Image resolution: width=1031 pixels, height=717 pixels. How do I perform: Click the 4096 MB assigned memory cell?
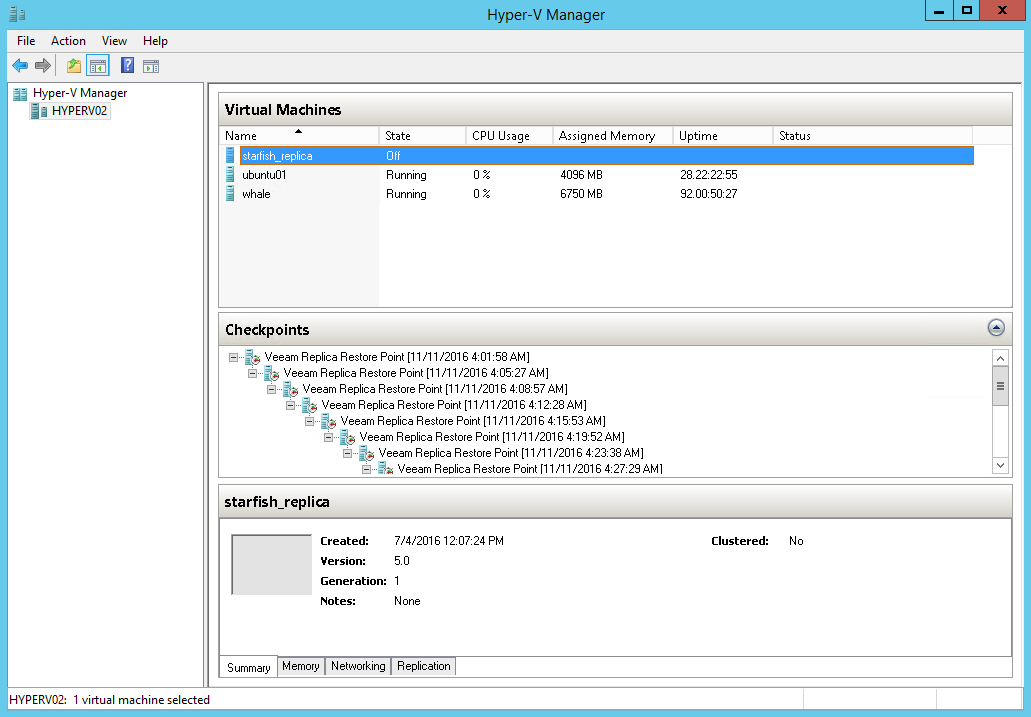581,175
